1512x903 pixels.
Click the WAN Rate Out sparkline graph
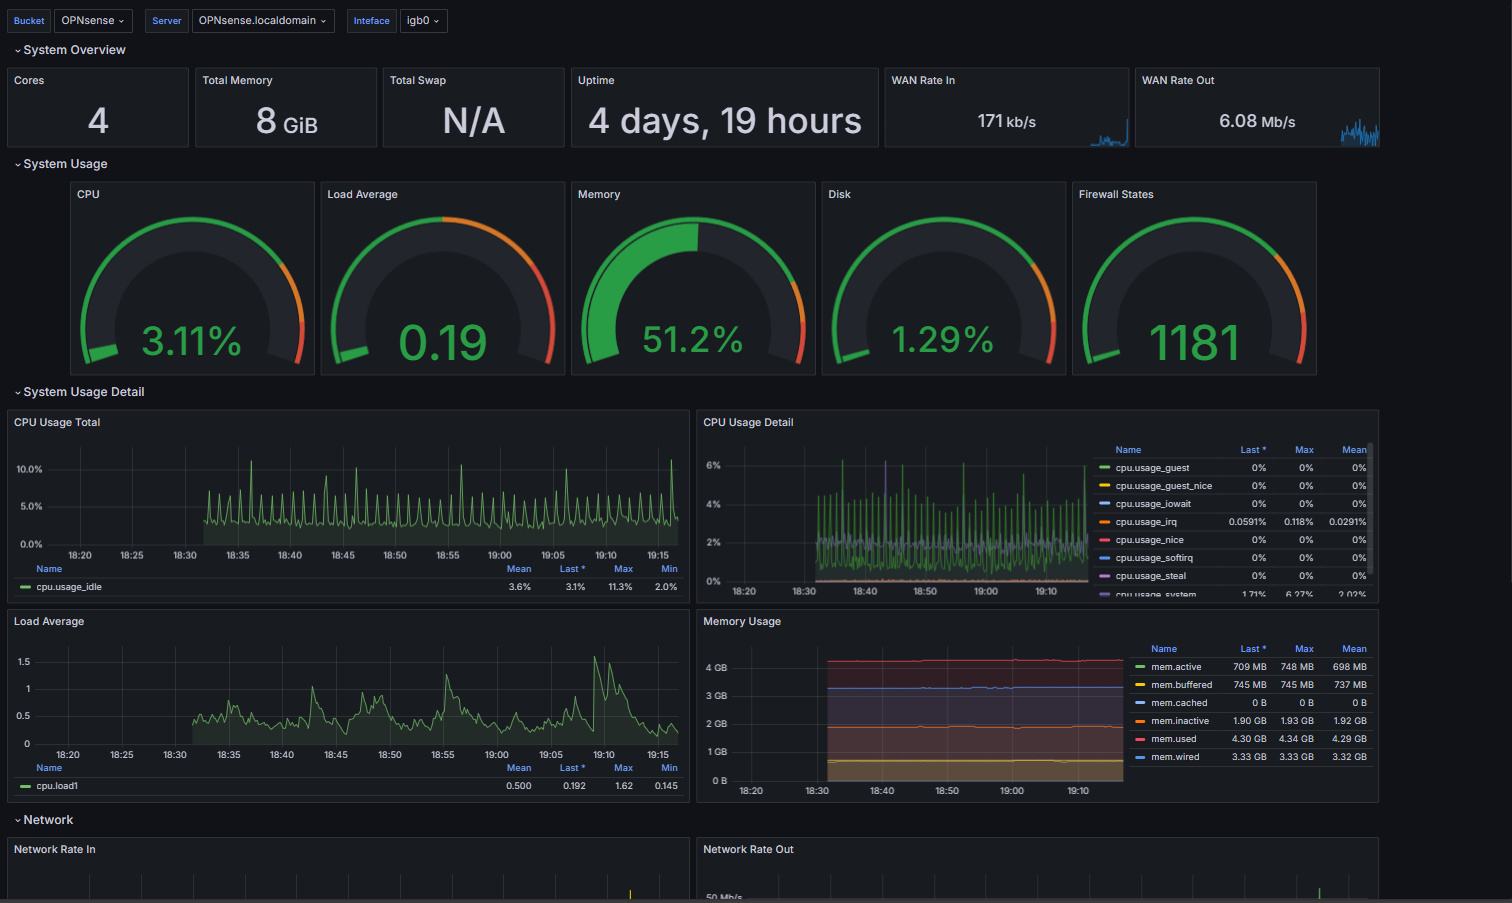pyautogui.click(x=1359, y=133)
